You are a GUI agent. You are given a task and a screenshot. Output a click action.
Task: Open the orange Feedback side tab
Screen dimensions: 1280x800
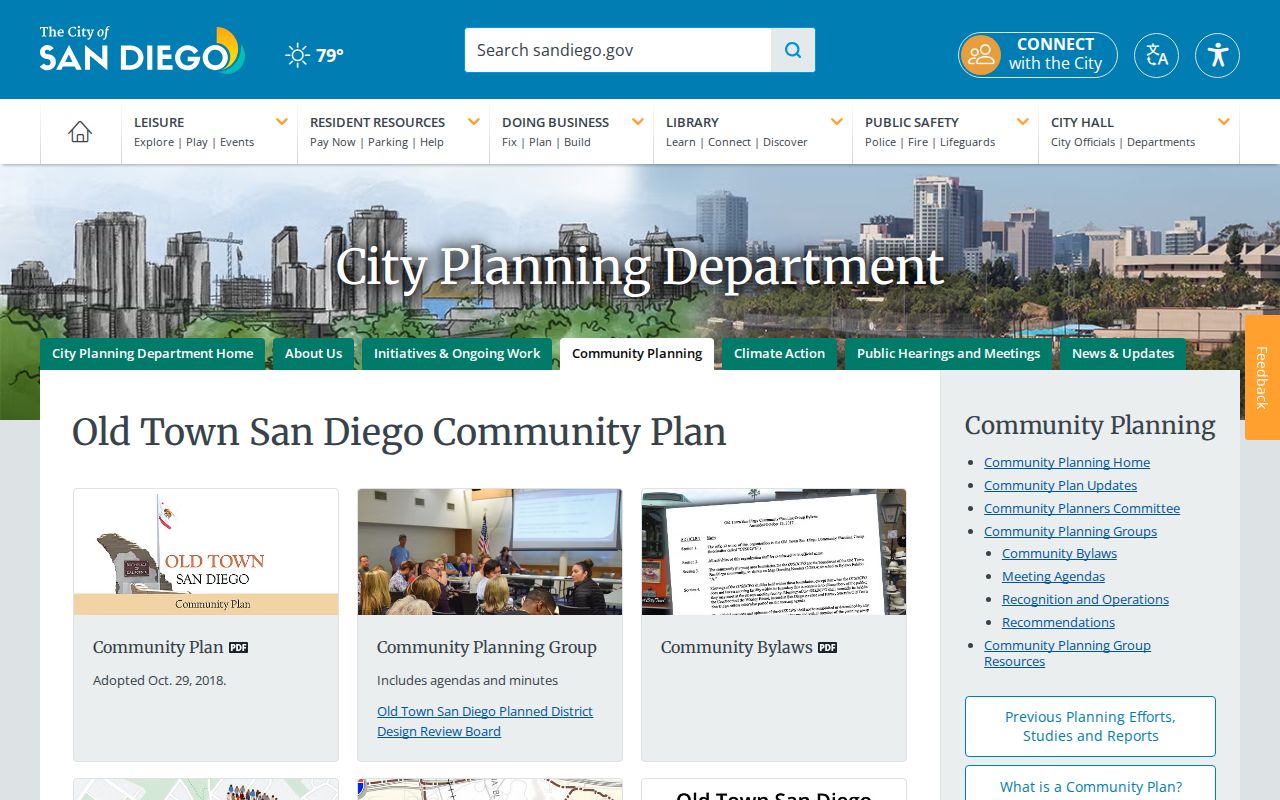point(1262,378)
